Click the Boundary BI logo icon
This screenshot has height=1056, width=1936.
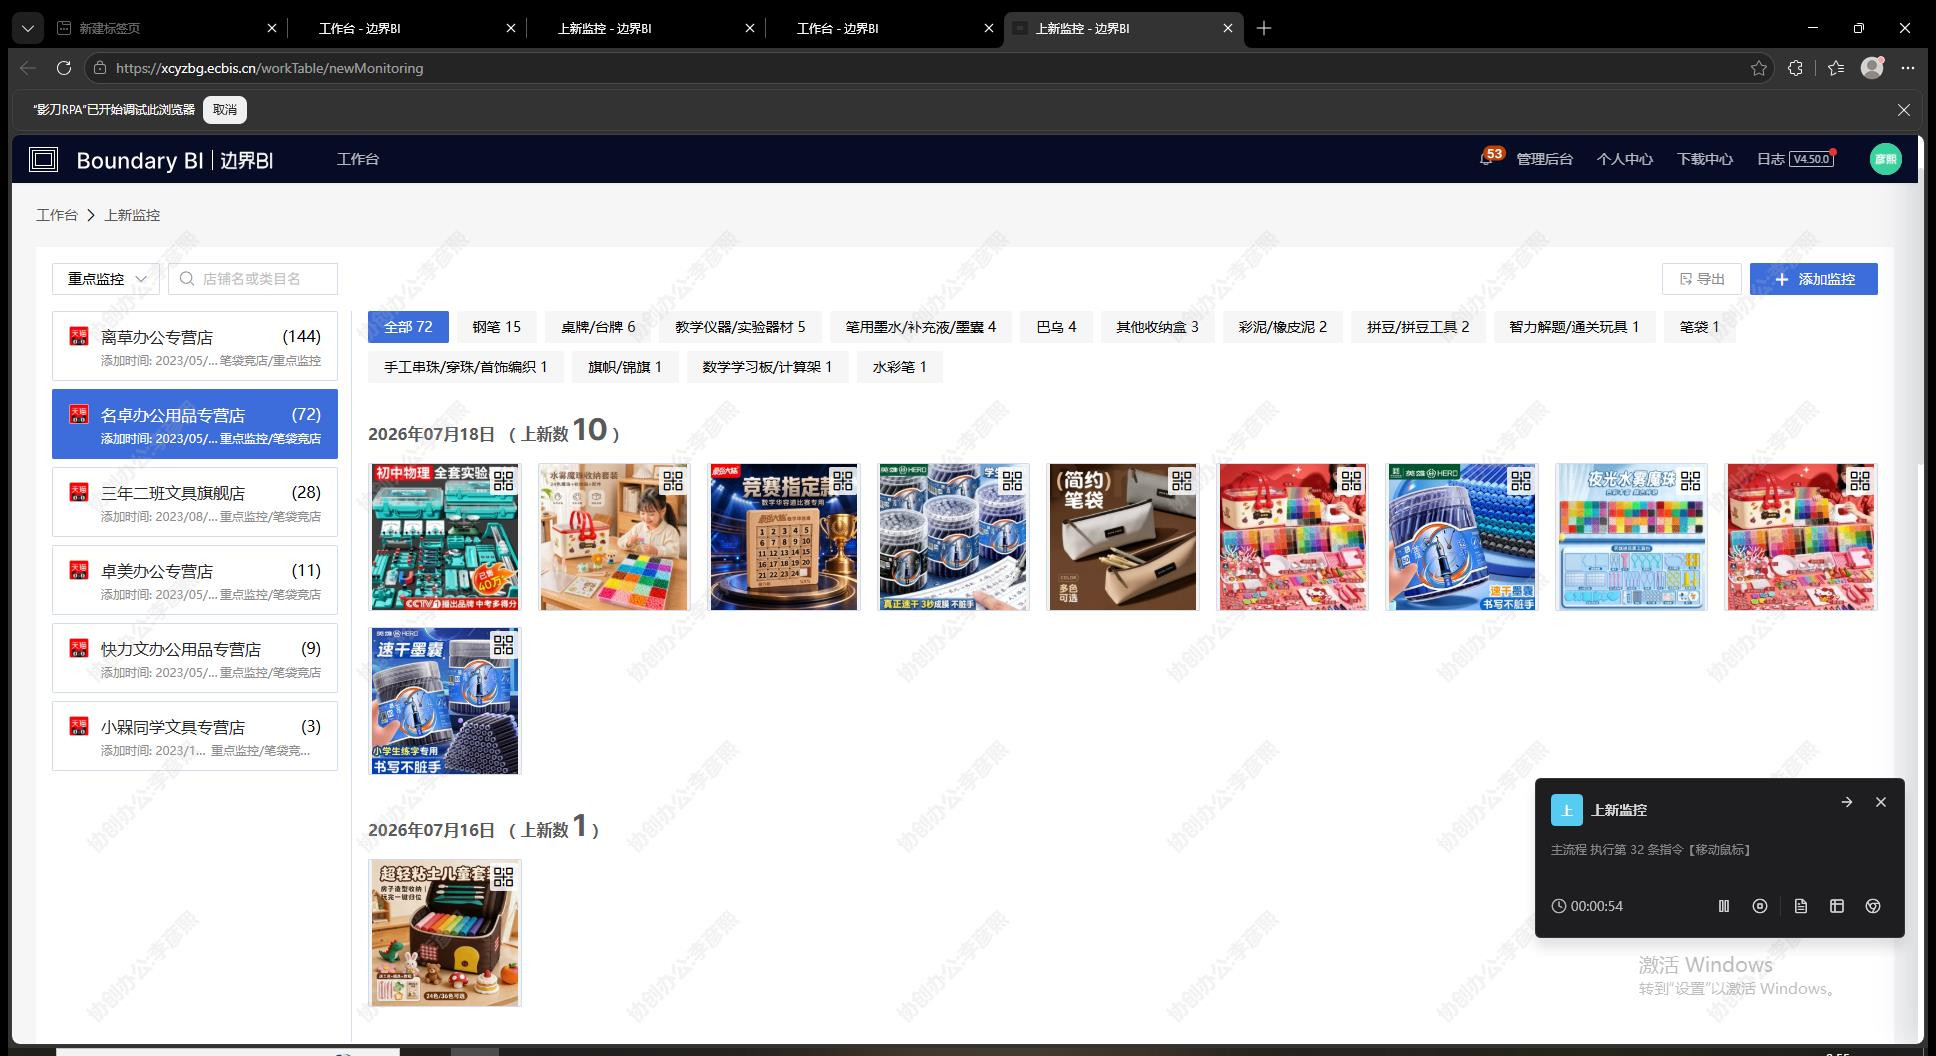43,159
